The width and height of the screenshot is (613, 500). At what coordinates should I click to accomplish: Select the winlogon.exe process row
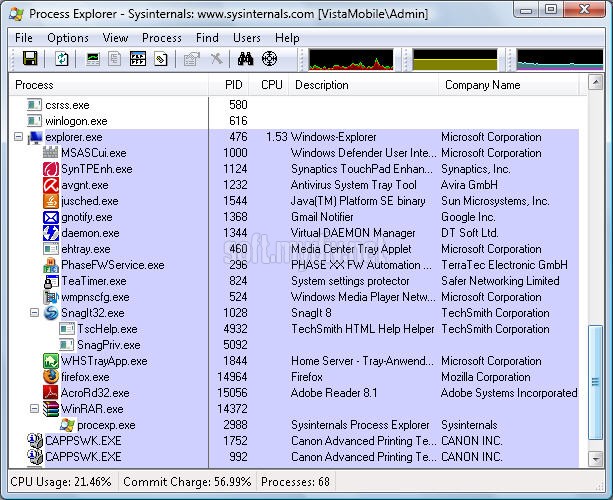click(293, 121)
